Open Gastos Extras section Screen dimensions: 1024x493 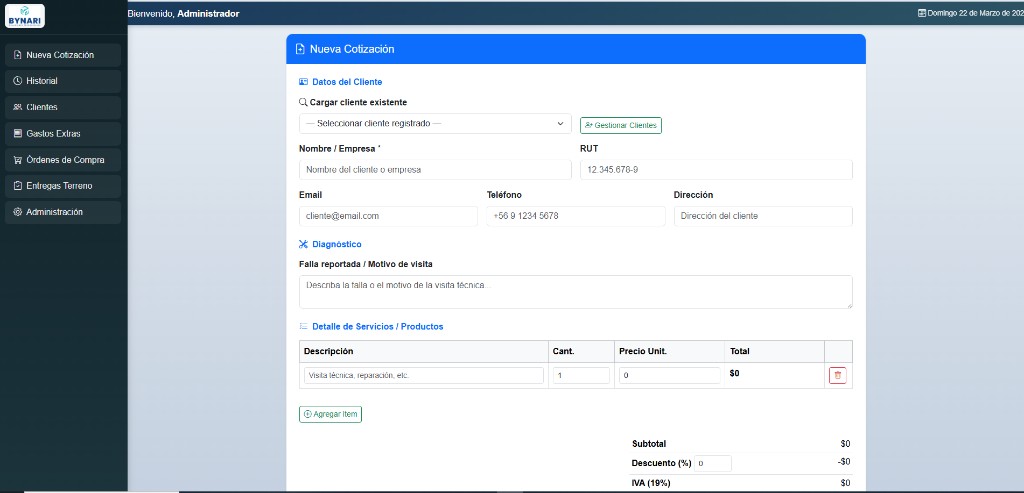(62, 133)
